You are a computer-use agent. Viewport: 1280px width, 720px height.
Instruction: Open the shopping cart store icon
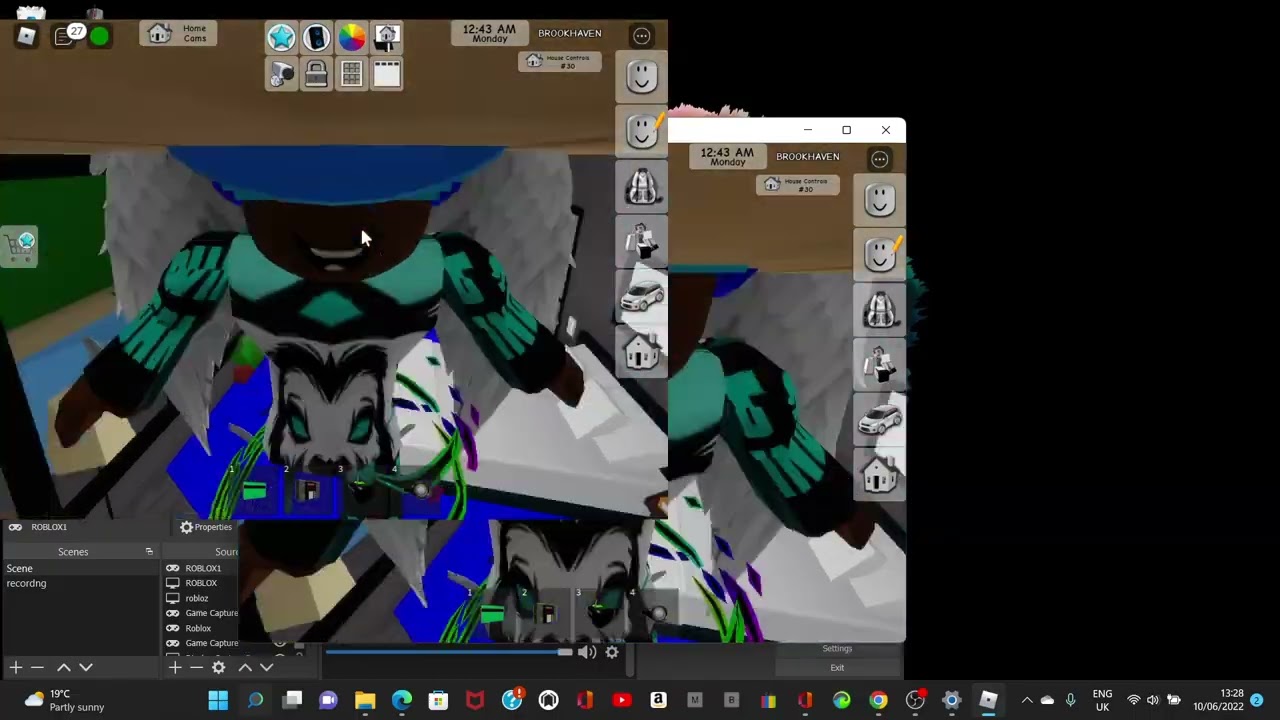20,245
